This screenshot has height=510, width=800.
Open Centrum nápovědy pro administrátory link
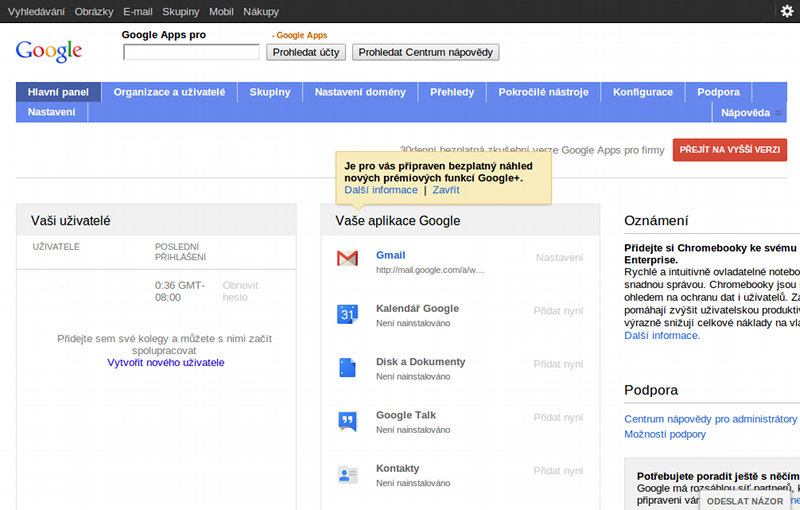710,419
